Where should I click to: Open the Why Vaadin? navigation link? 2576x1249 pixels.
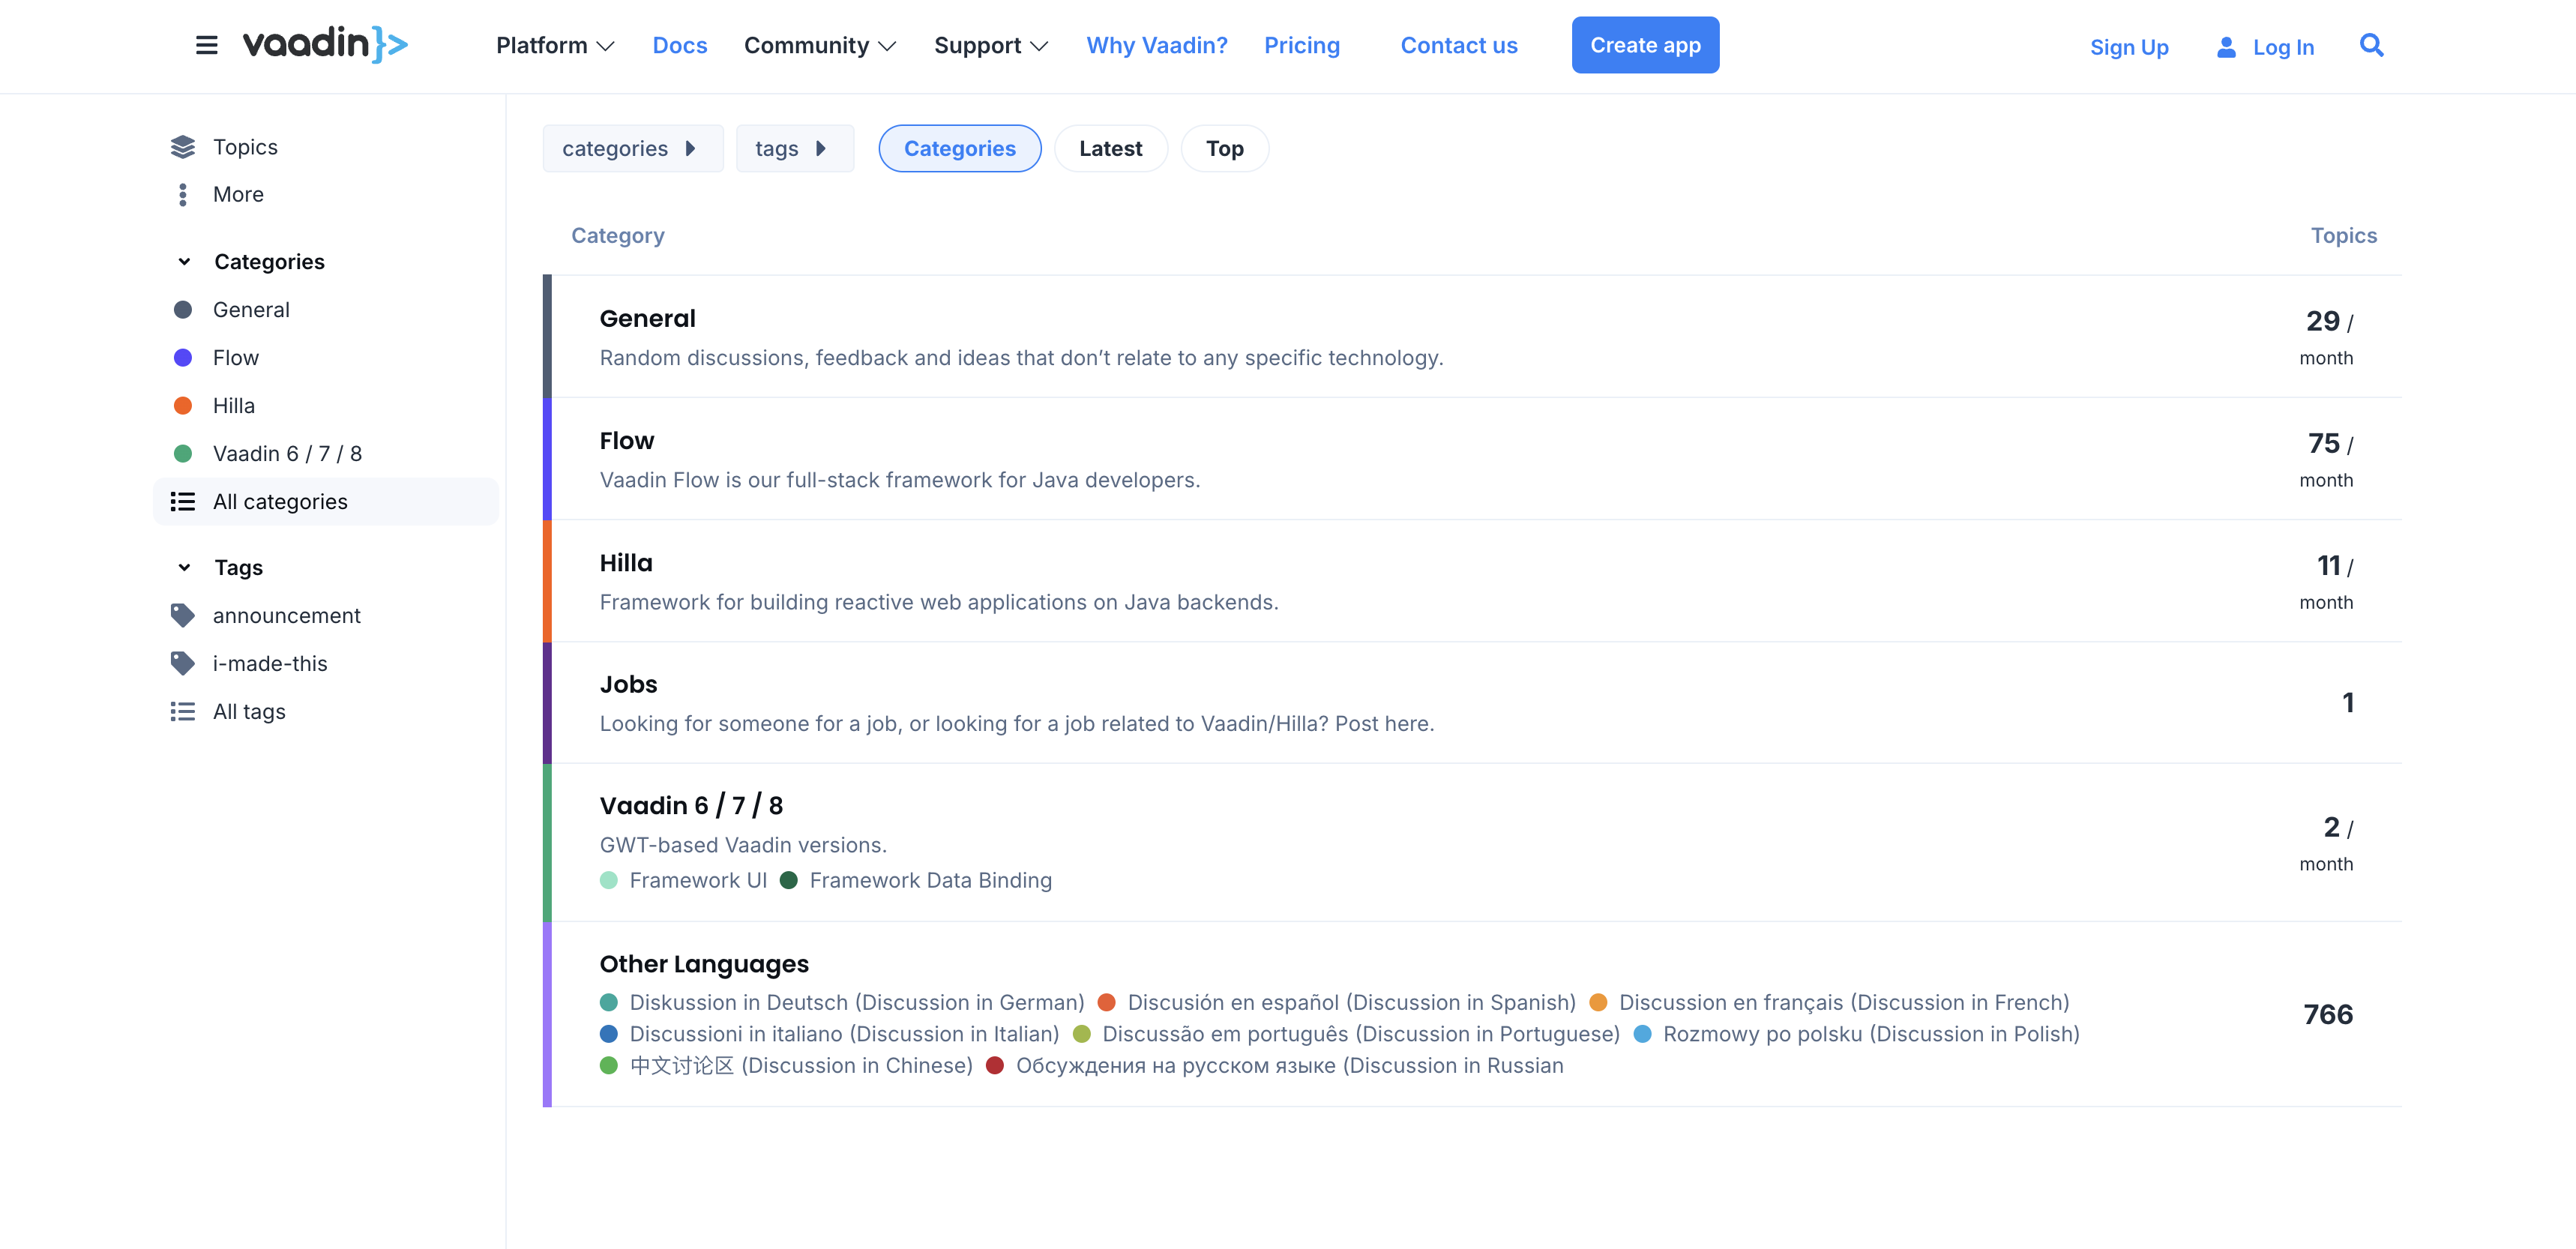(1157, 46)
